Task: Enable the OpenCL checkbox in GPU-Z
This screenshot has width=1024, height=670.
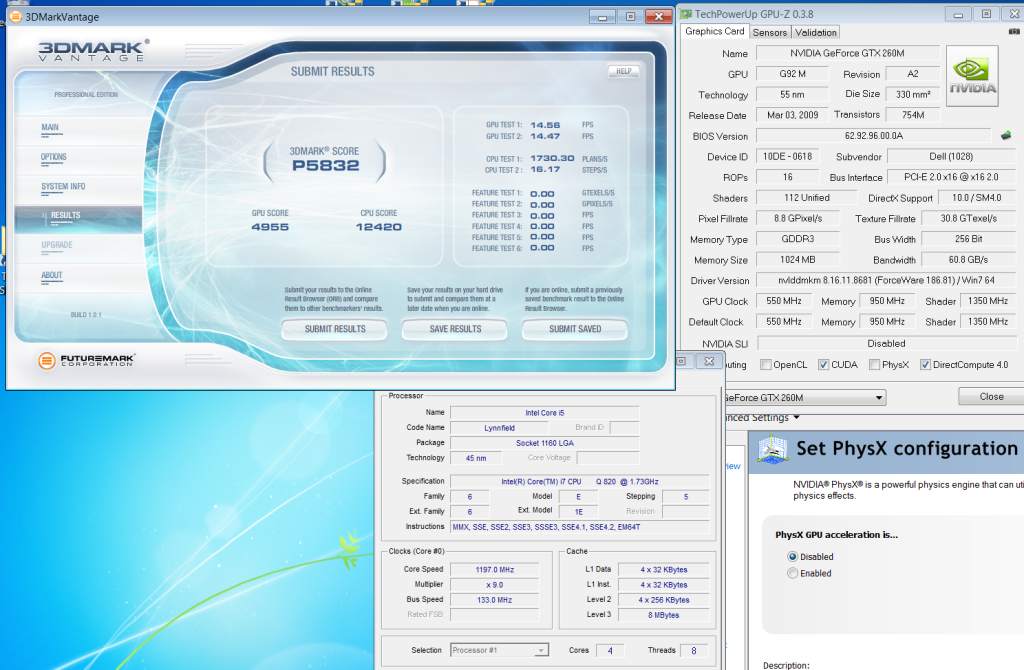Action: coord(766,365)
